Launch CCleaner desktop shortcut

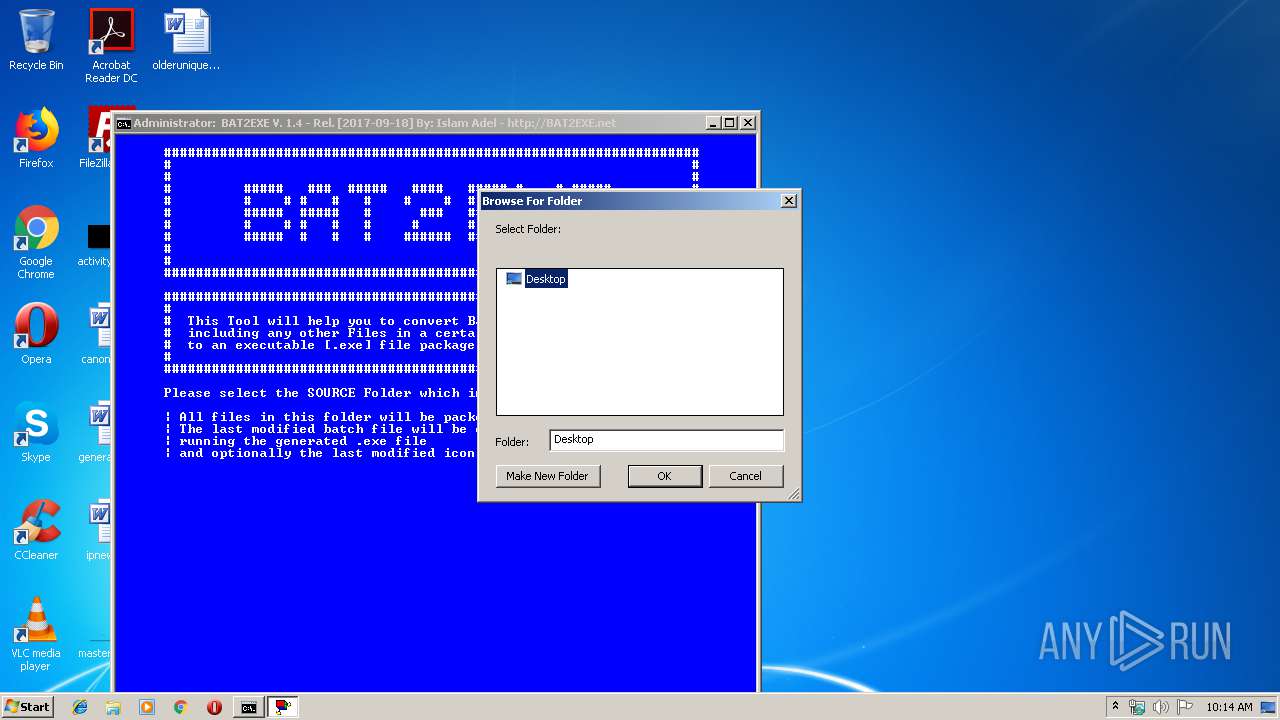(36, 530)
